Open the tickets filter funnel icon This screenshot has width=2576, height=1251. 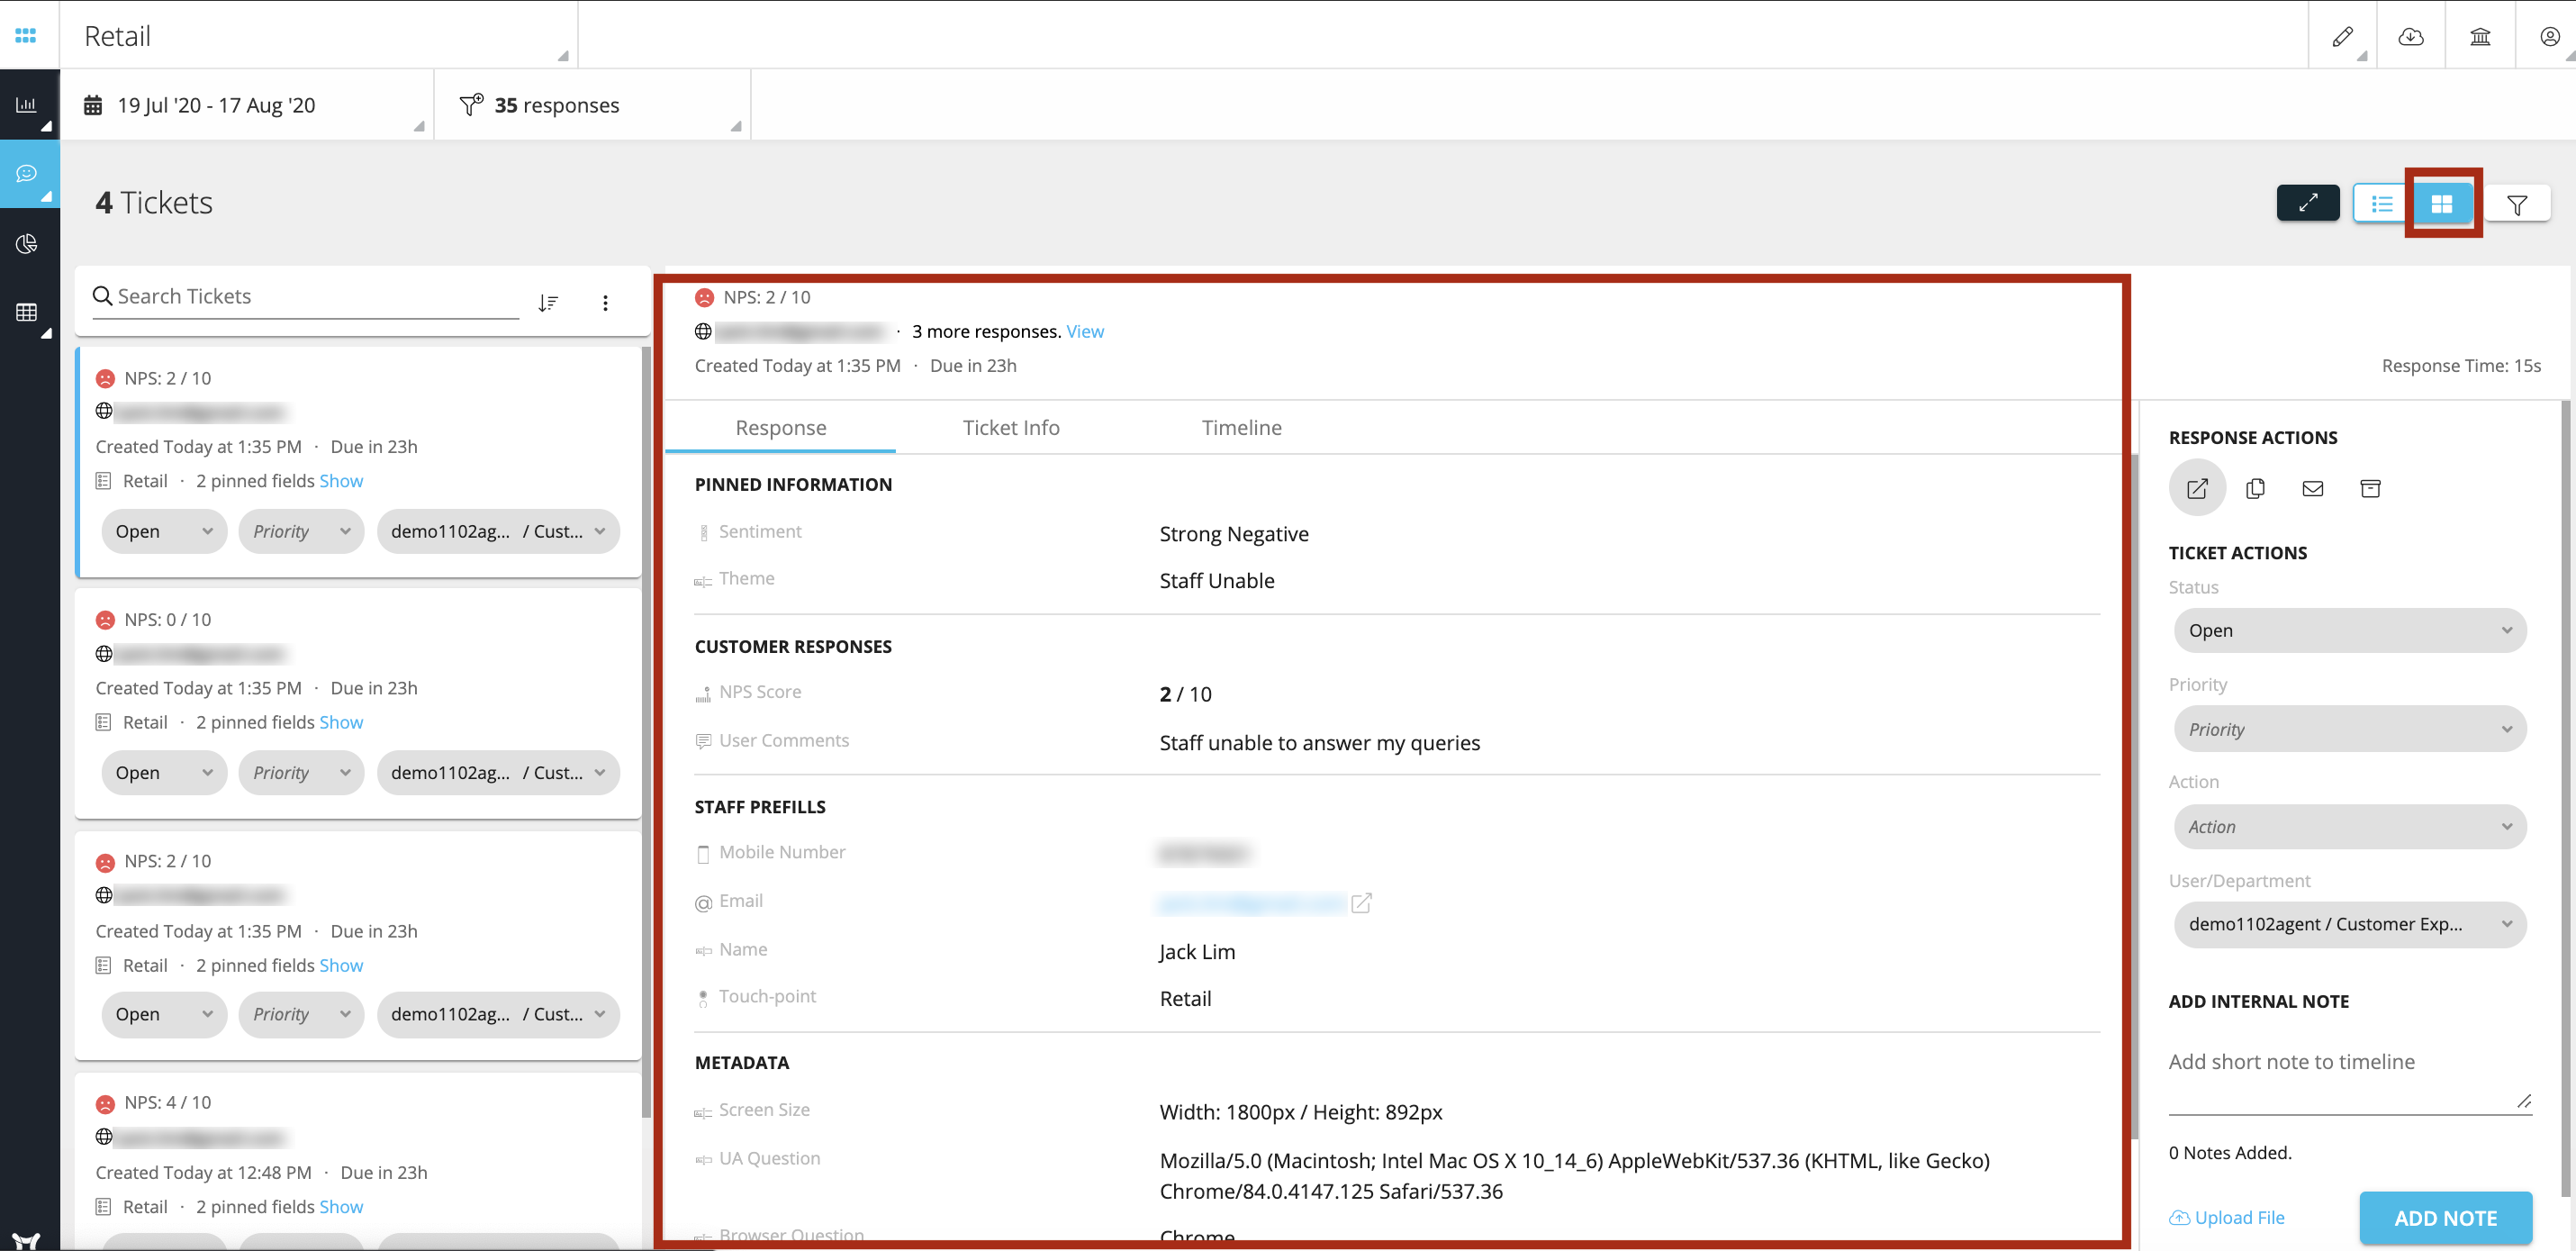(2517, 204)
